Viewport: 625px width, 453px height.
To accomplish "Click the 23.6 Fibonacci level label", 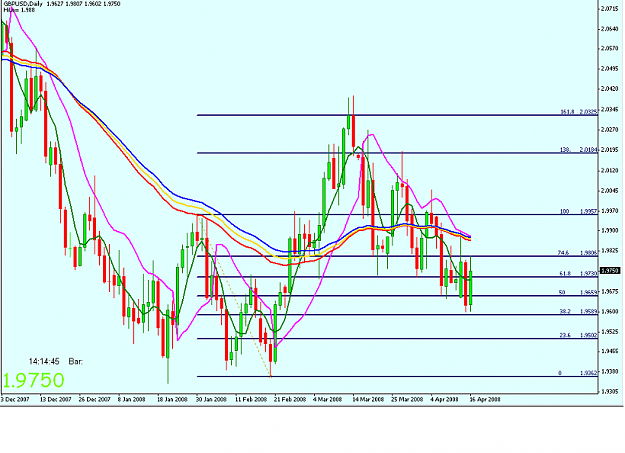I will [x=565, y=335].
